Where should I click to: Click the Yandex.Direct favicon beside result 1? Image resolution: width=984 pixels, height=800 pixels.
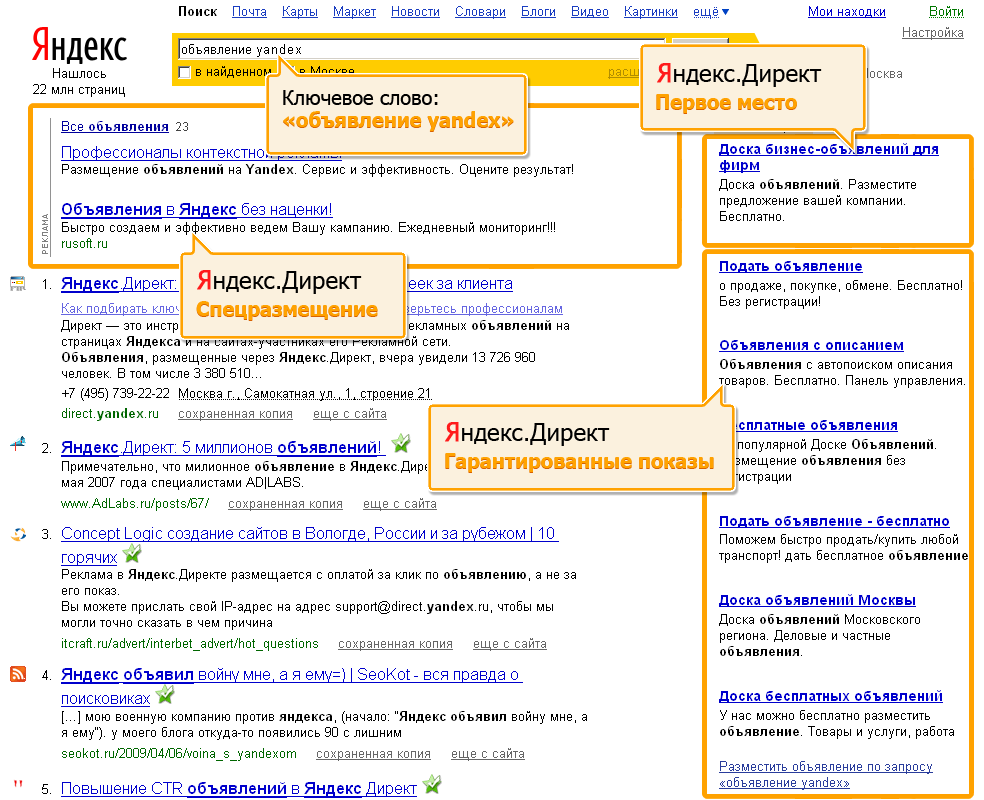click(17, 285)
